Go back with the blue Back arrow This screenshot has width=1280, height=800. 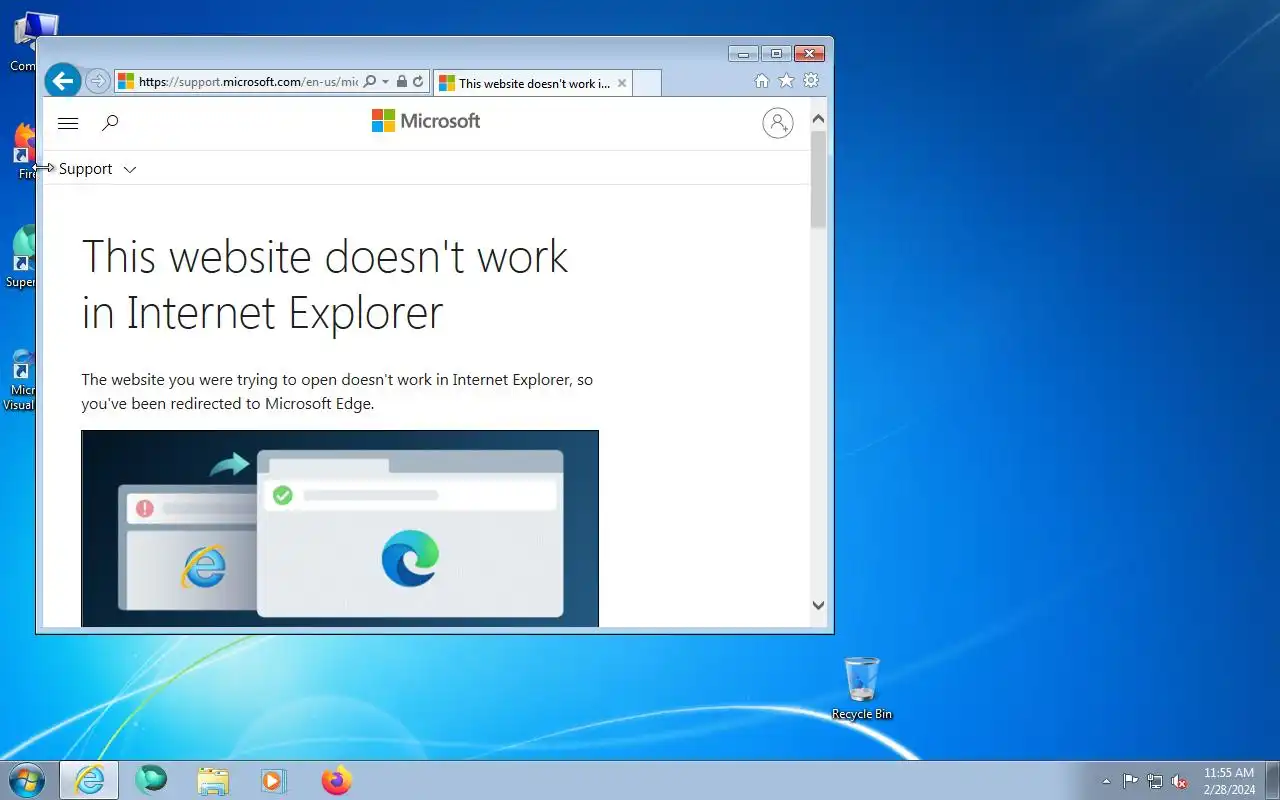[x=62, y=81]
